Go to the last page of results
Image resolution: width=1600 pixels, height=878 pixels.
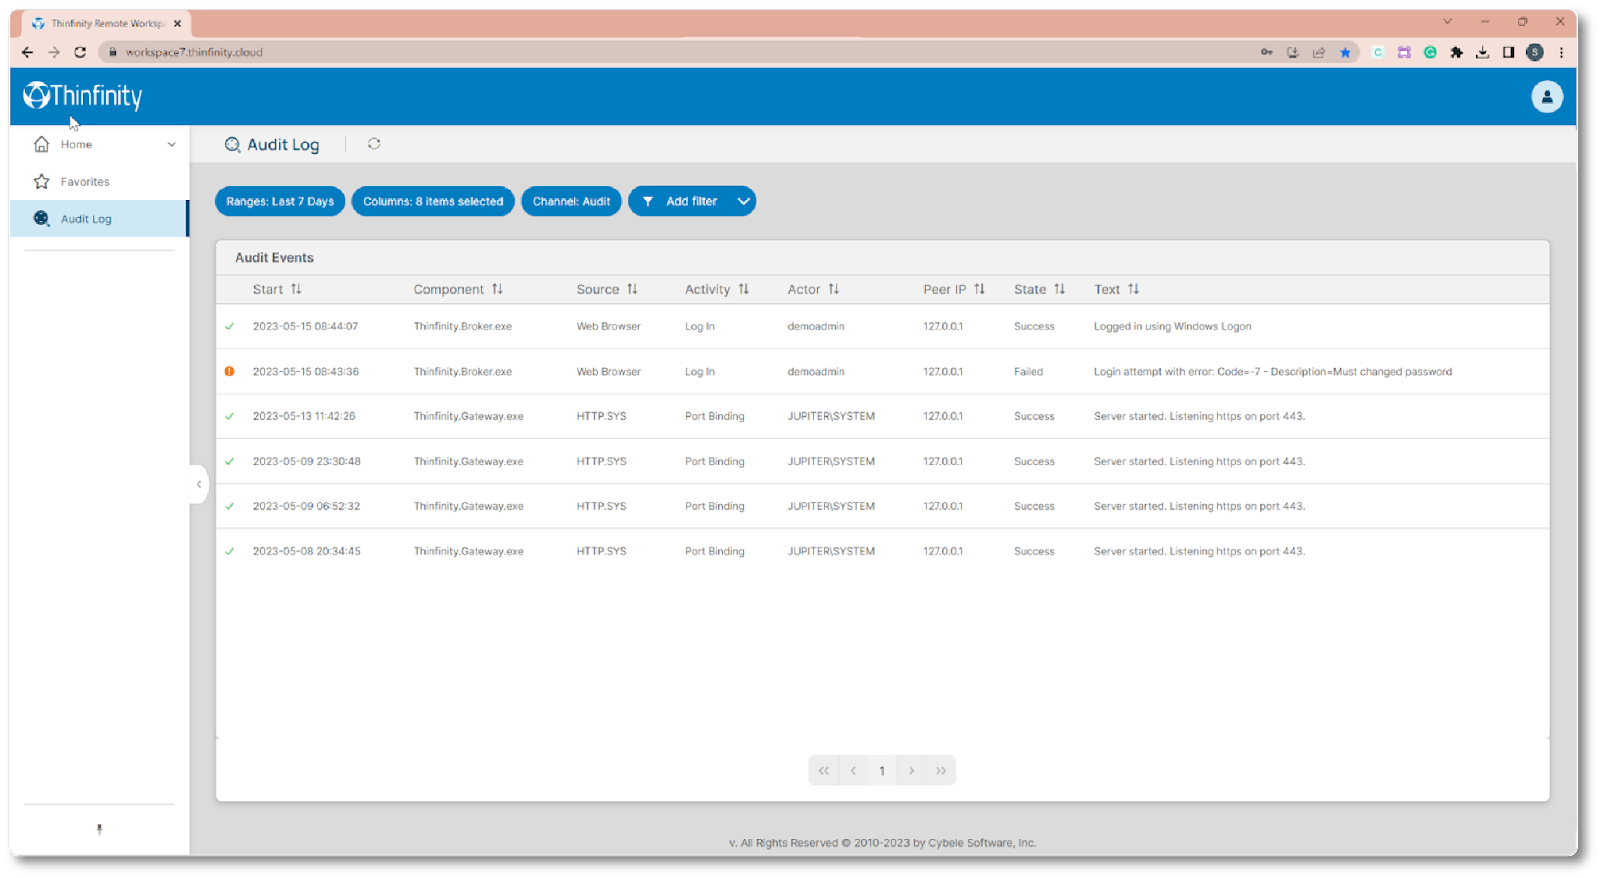(x=941, y=770)
